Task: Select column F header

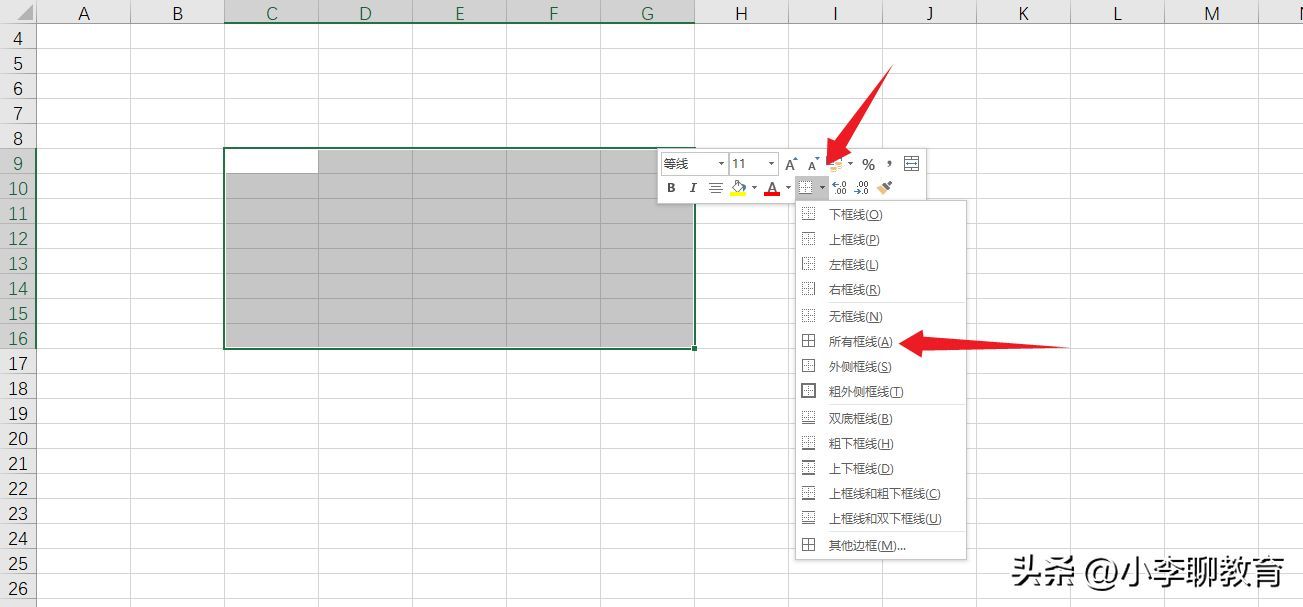Action: click(x=553, y=13)
